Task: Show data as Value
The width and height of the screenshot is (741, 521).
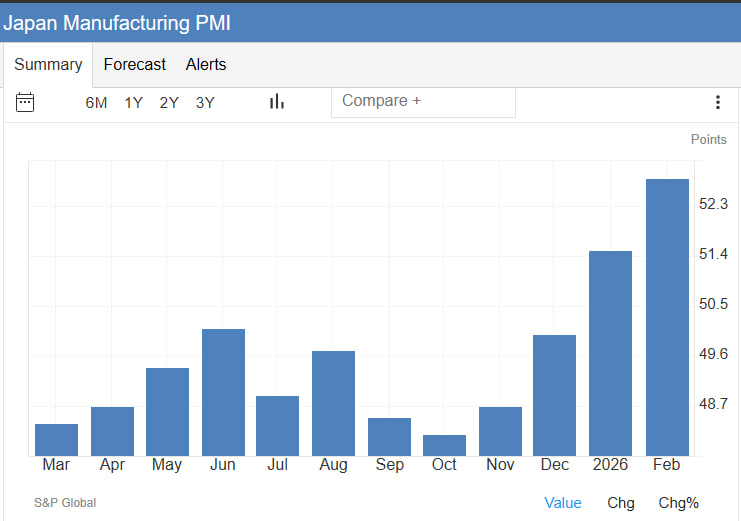Action: [563, 503]
